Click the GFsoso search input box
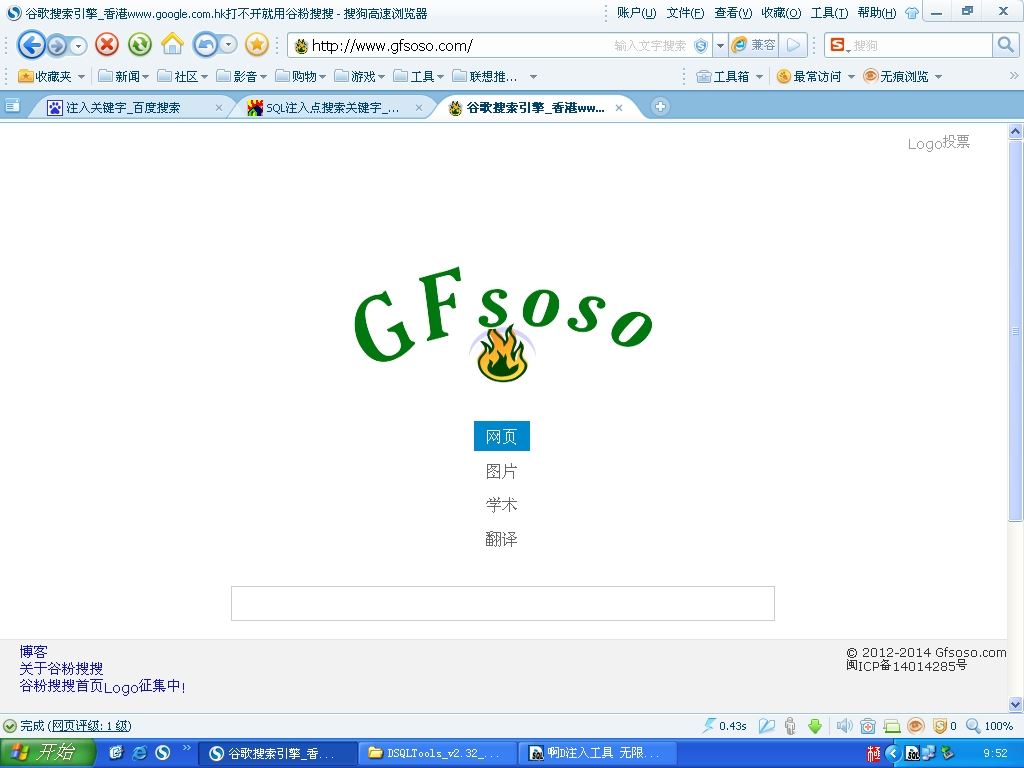 pos(503,603)
